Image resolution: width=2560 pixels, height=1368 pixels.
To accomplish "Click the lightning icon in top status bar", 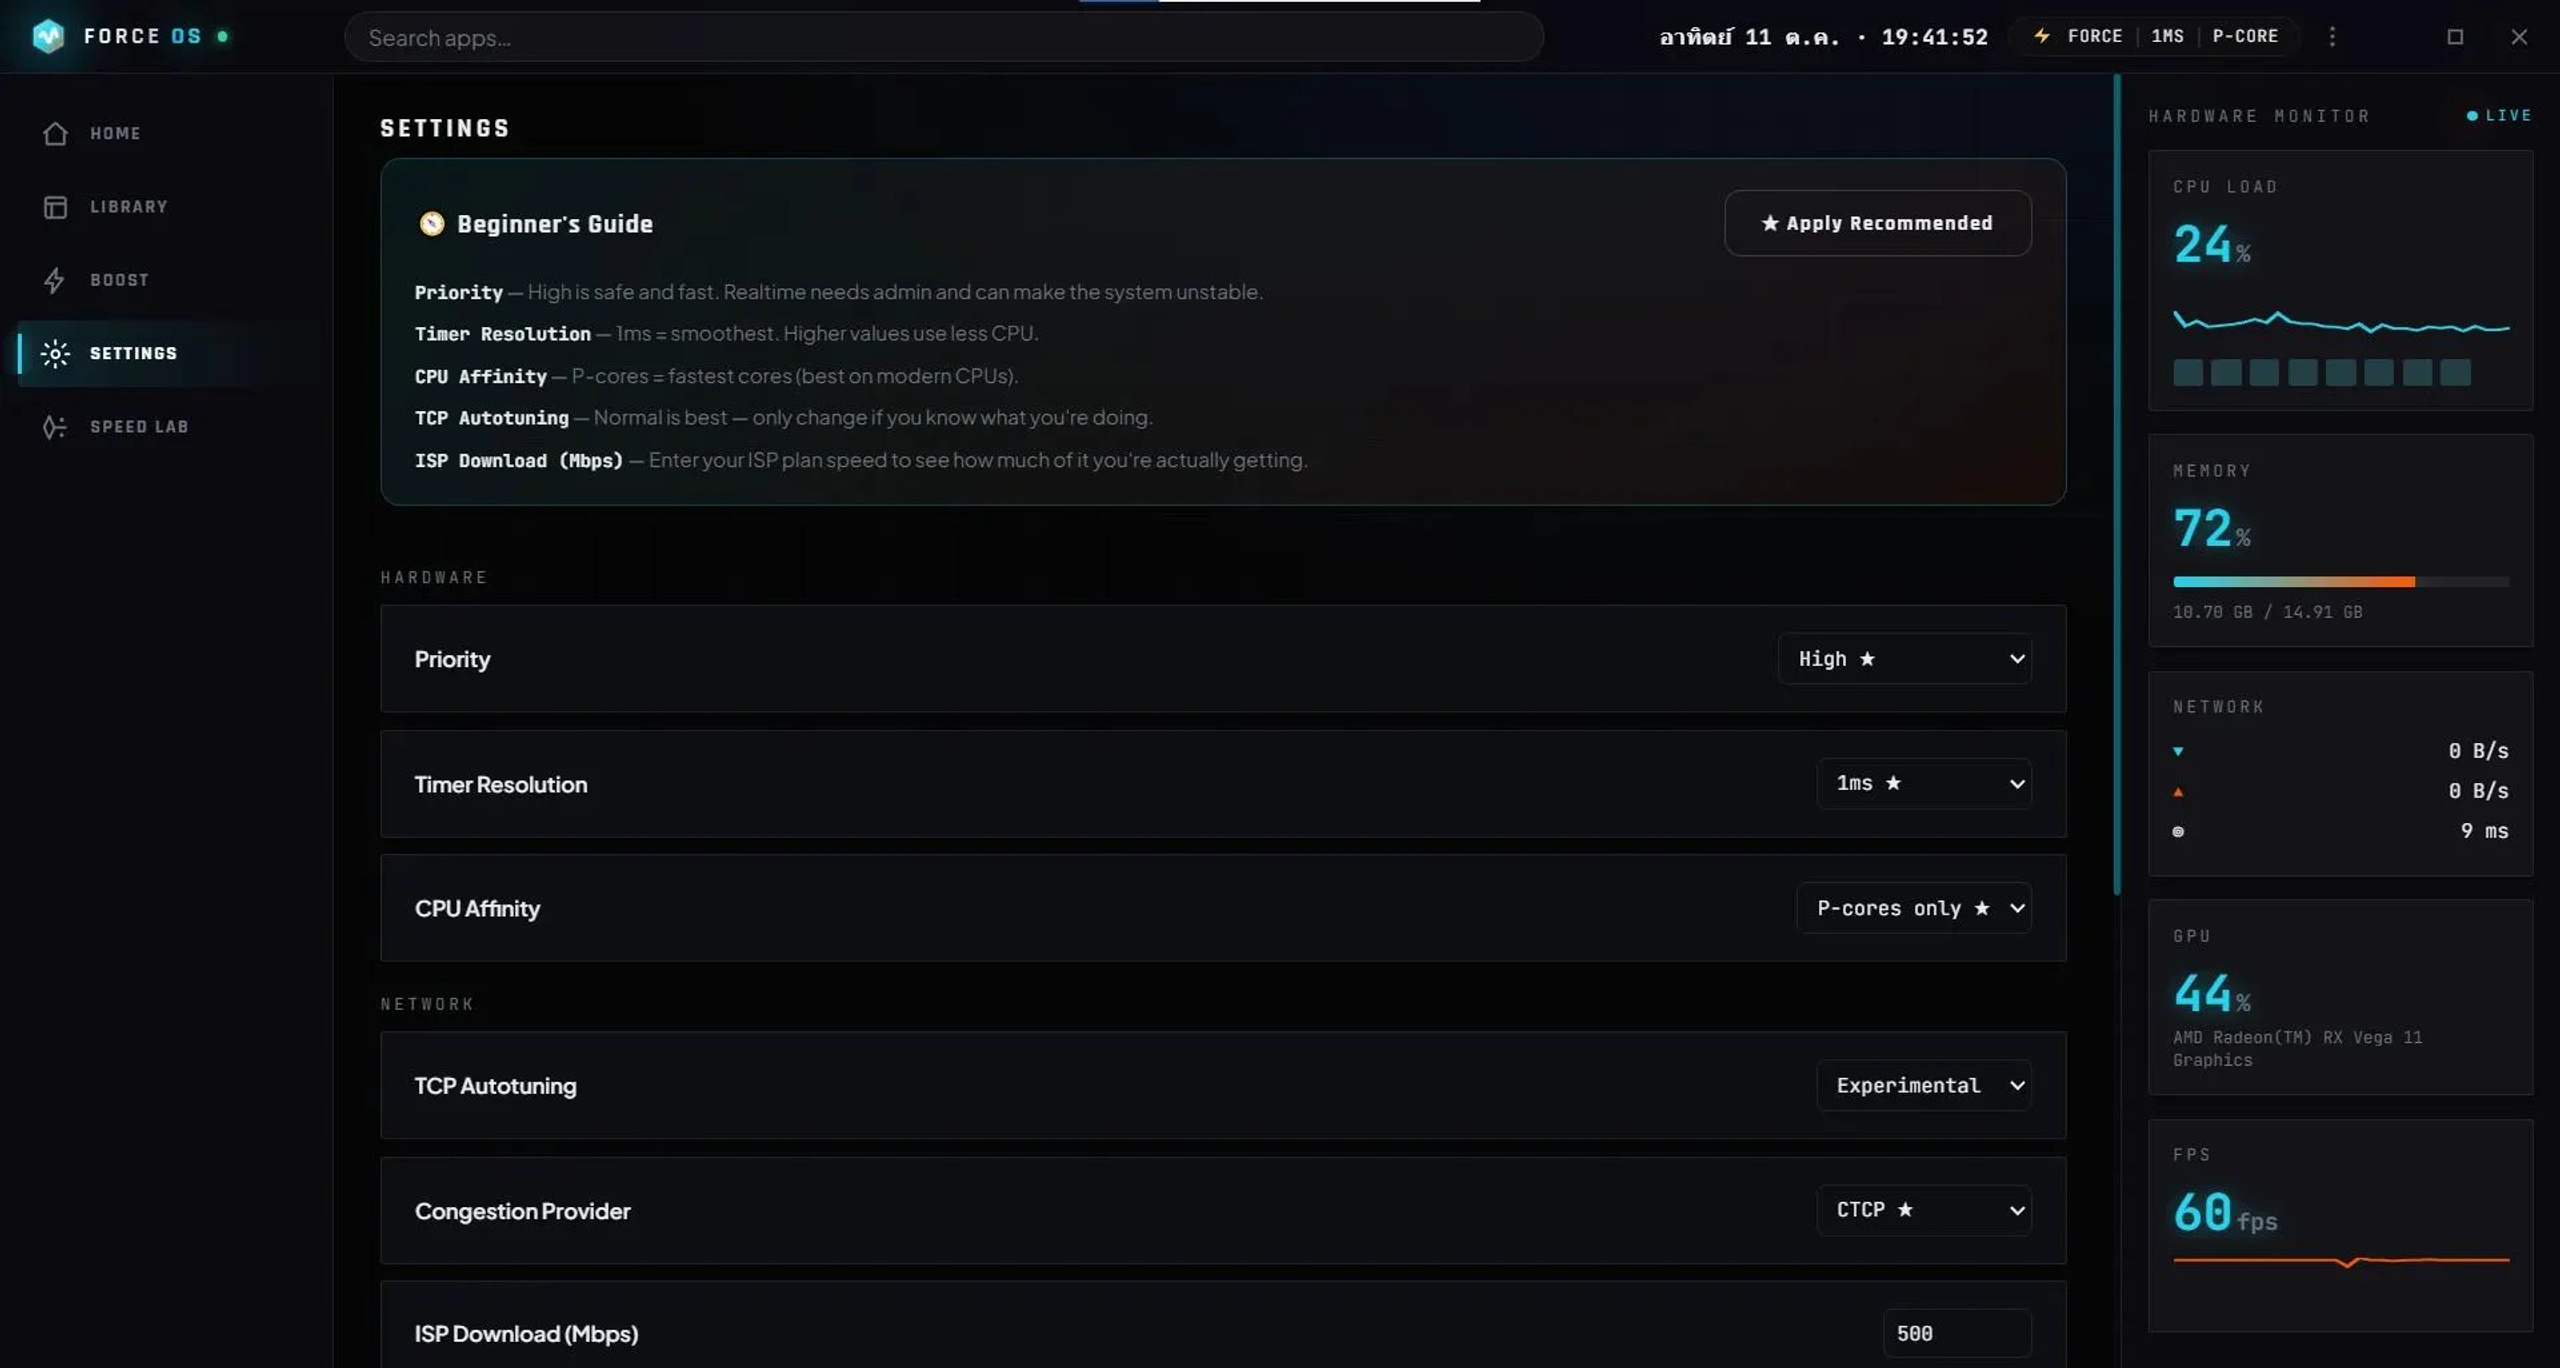I will click(x=2042, y=36).
